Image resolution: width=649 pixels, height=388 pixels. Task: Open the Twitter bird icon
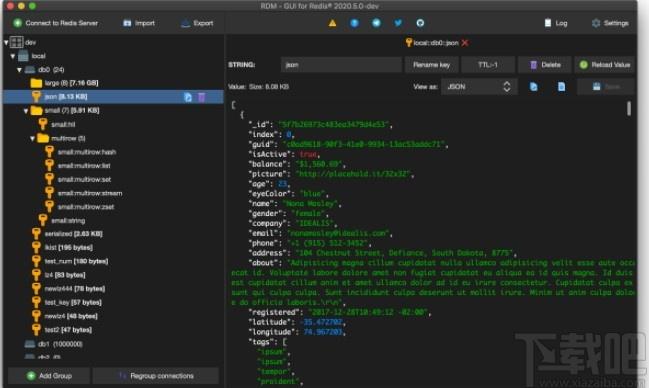click(398, 23)
